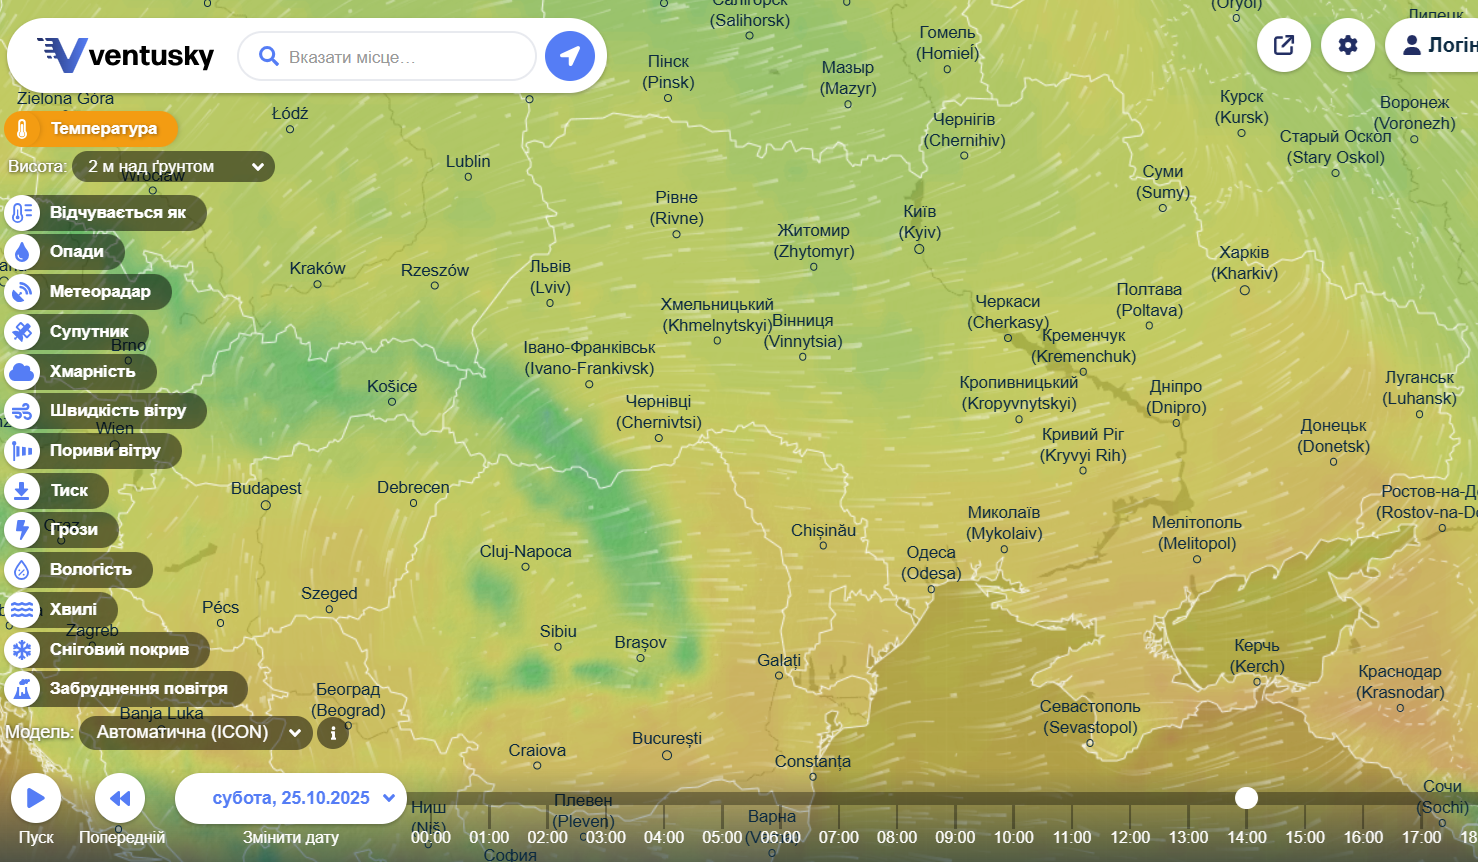1478x862 pixels.
Task: Click the timeline slider handle at 14:00
Action: click(1246, 797)
